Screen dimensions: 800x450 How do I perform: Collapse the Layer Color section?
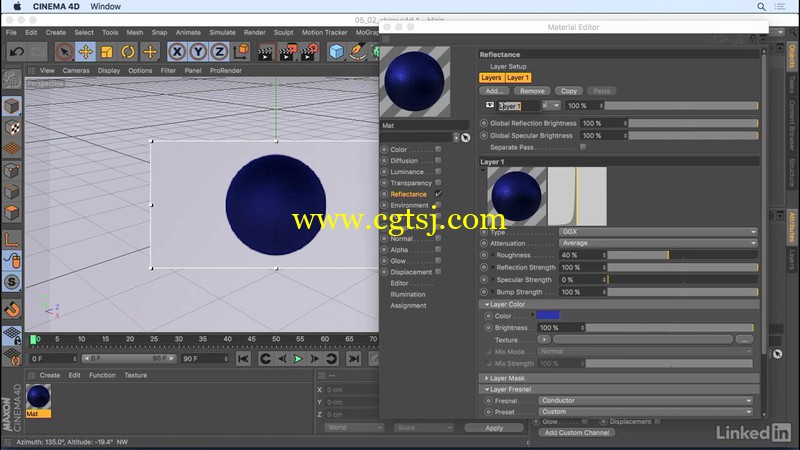pos(487,304)
